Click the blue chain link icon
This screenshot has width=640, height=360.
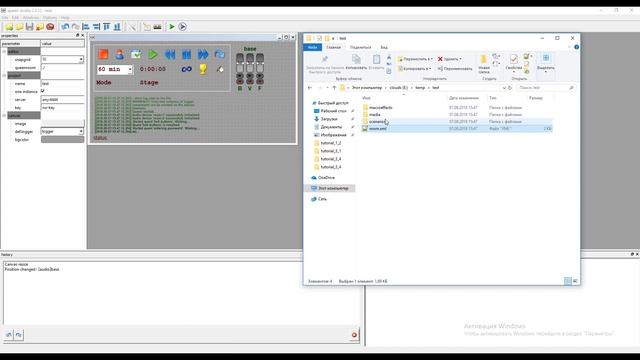(x=187, y=69)
